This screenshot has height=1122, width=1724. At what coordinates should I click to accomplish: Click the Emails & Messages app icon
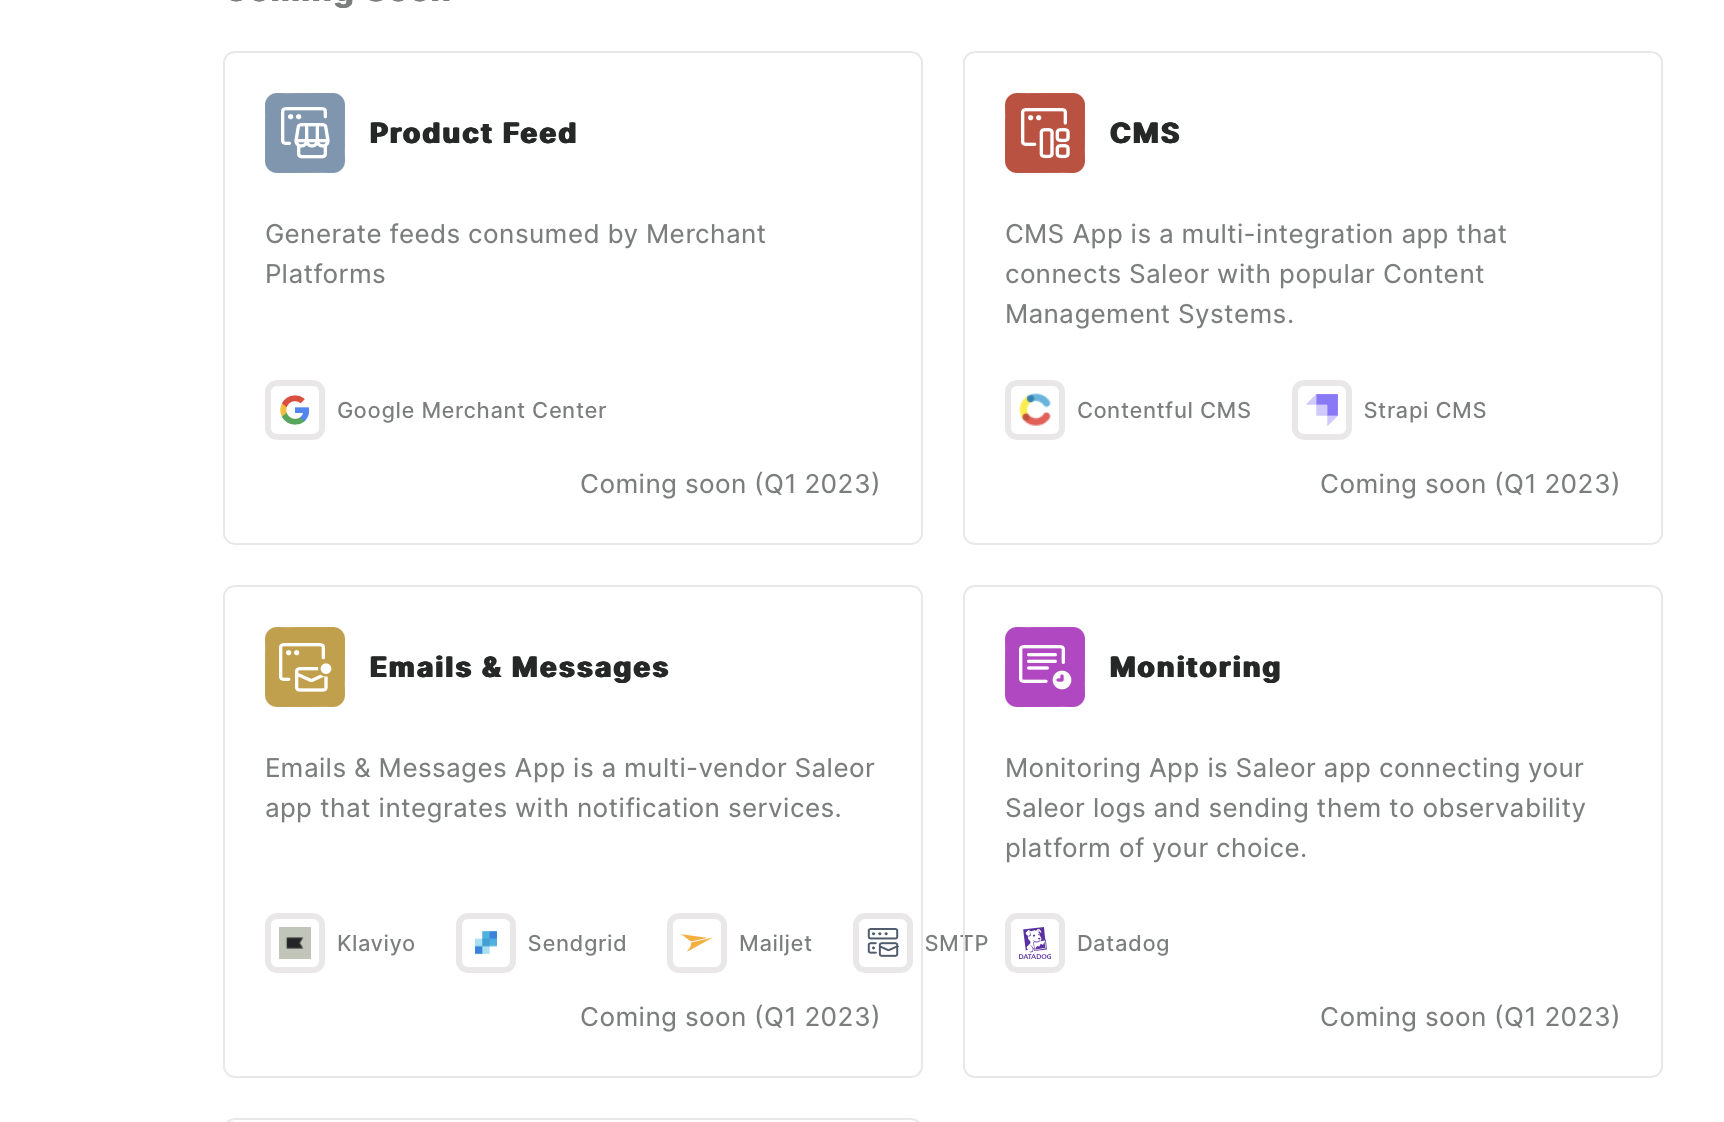[x=304, y=667]
